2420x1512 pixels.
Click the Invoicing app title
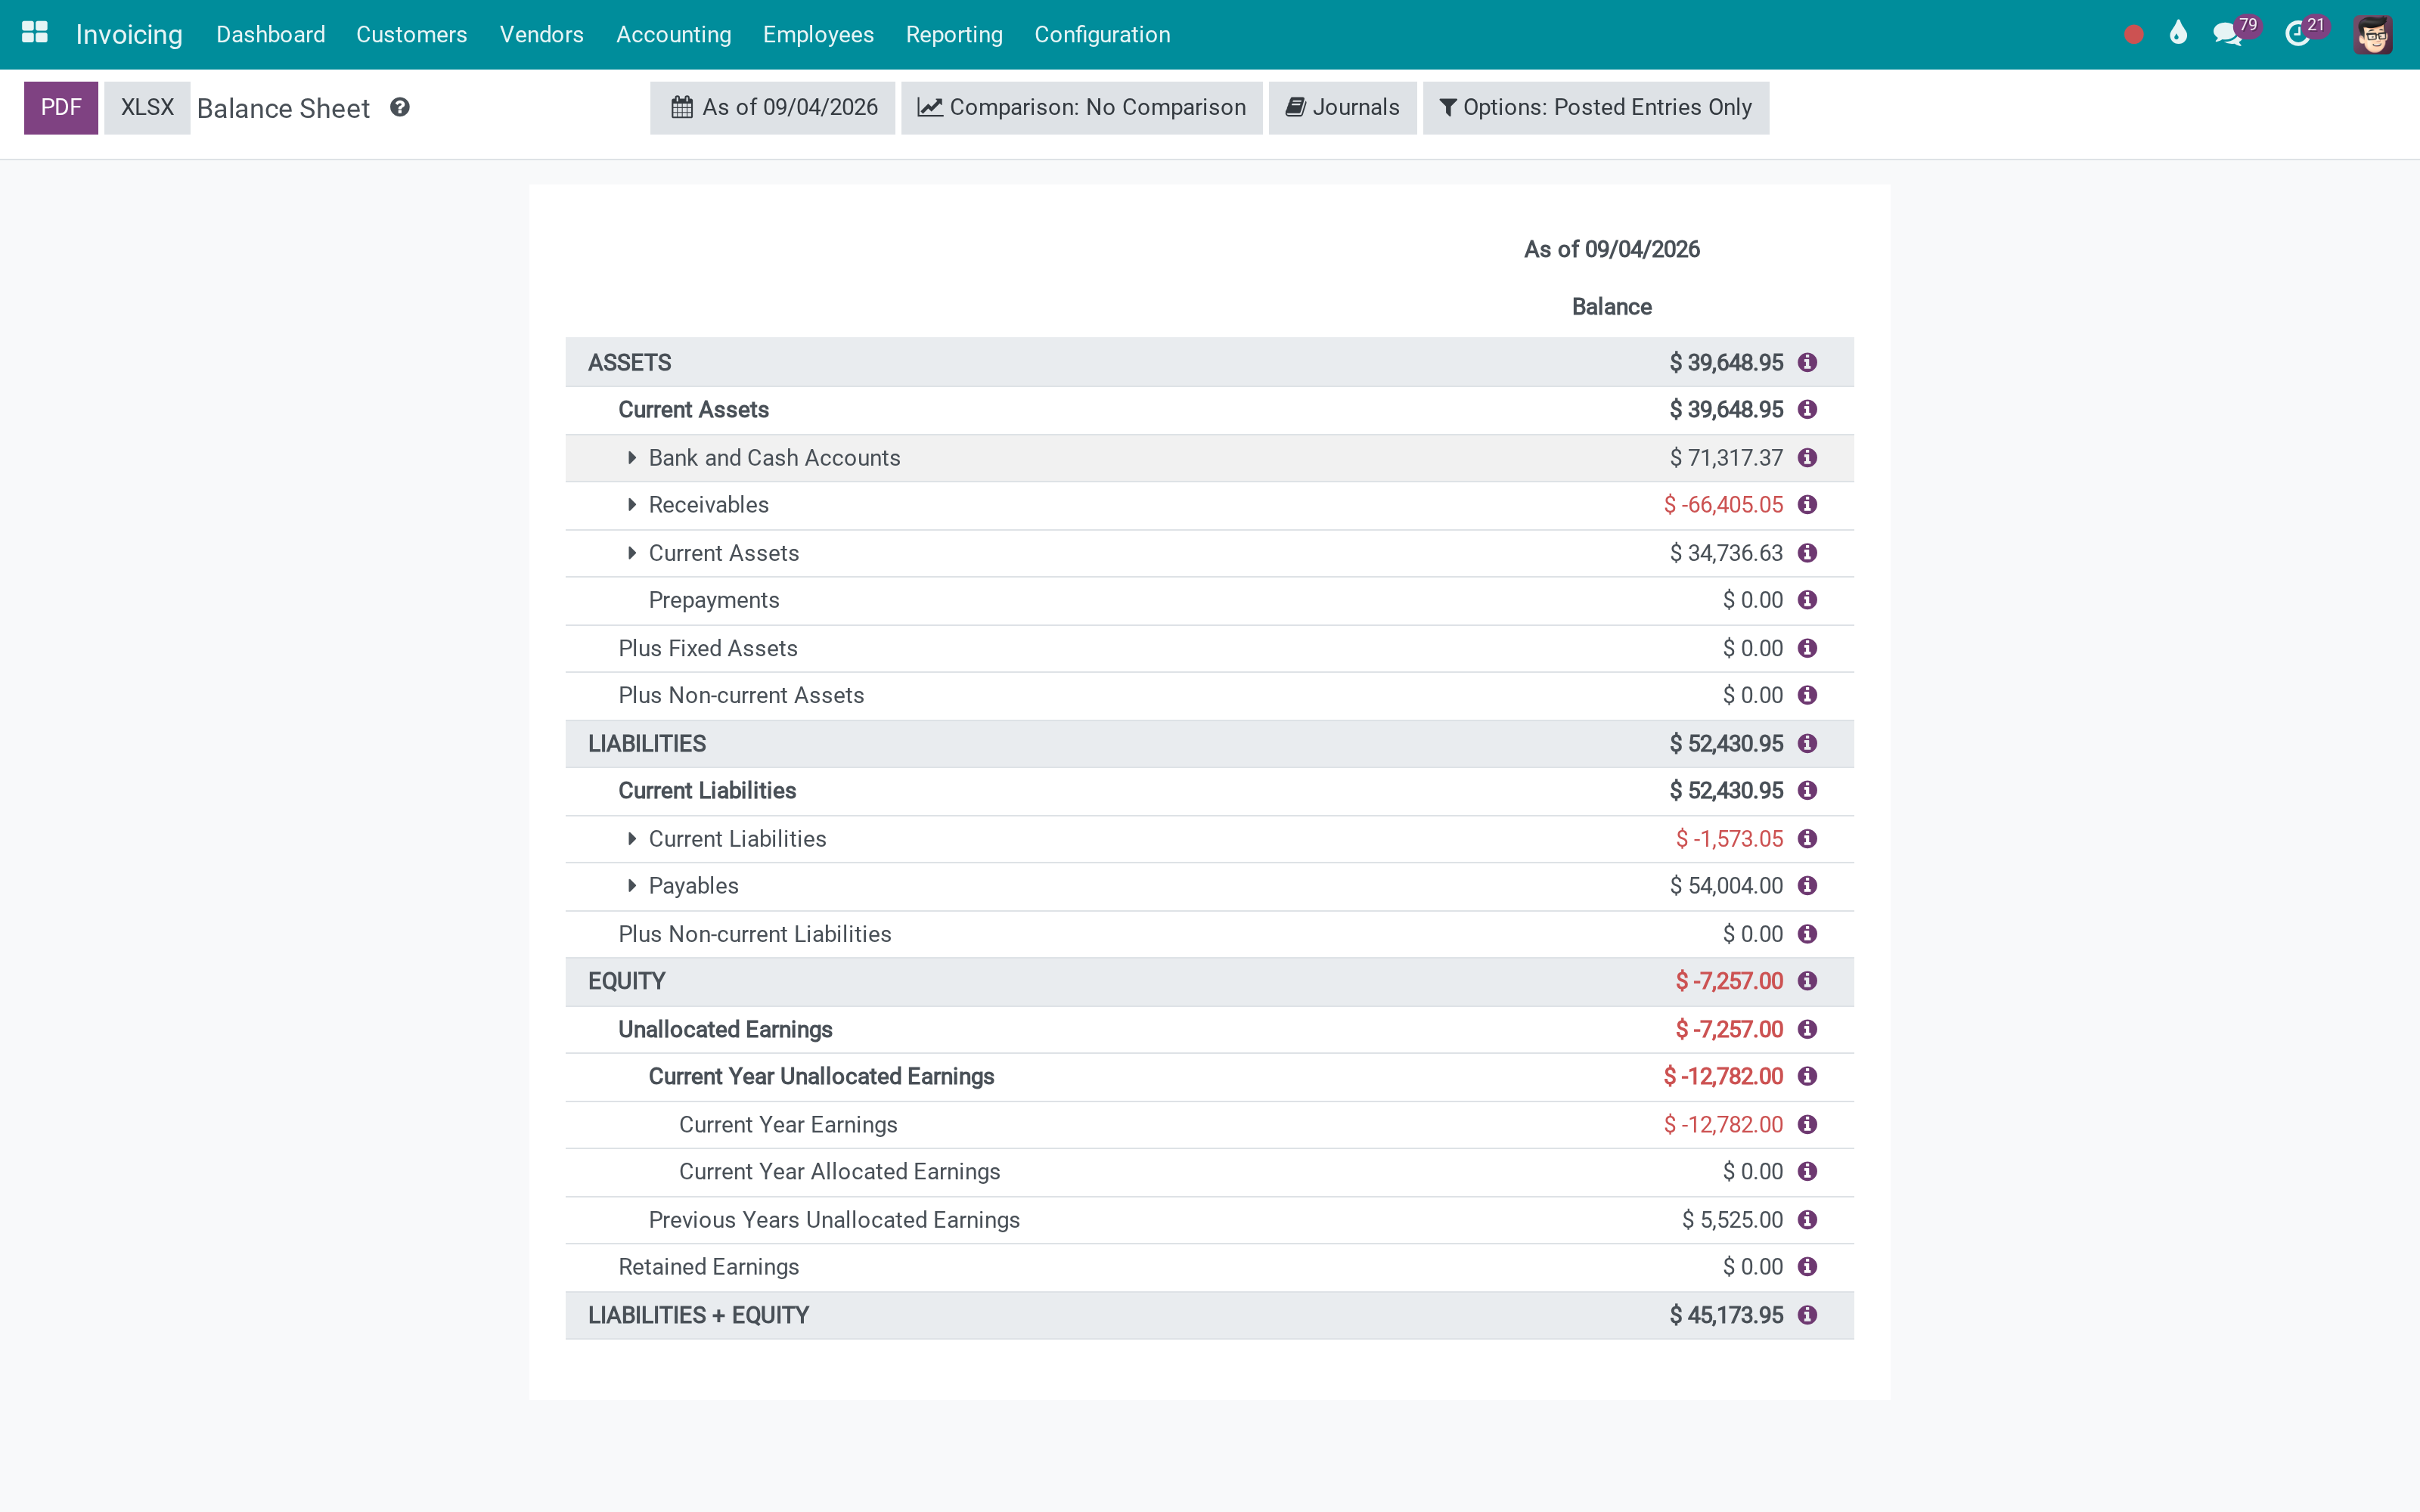[129, 34]
